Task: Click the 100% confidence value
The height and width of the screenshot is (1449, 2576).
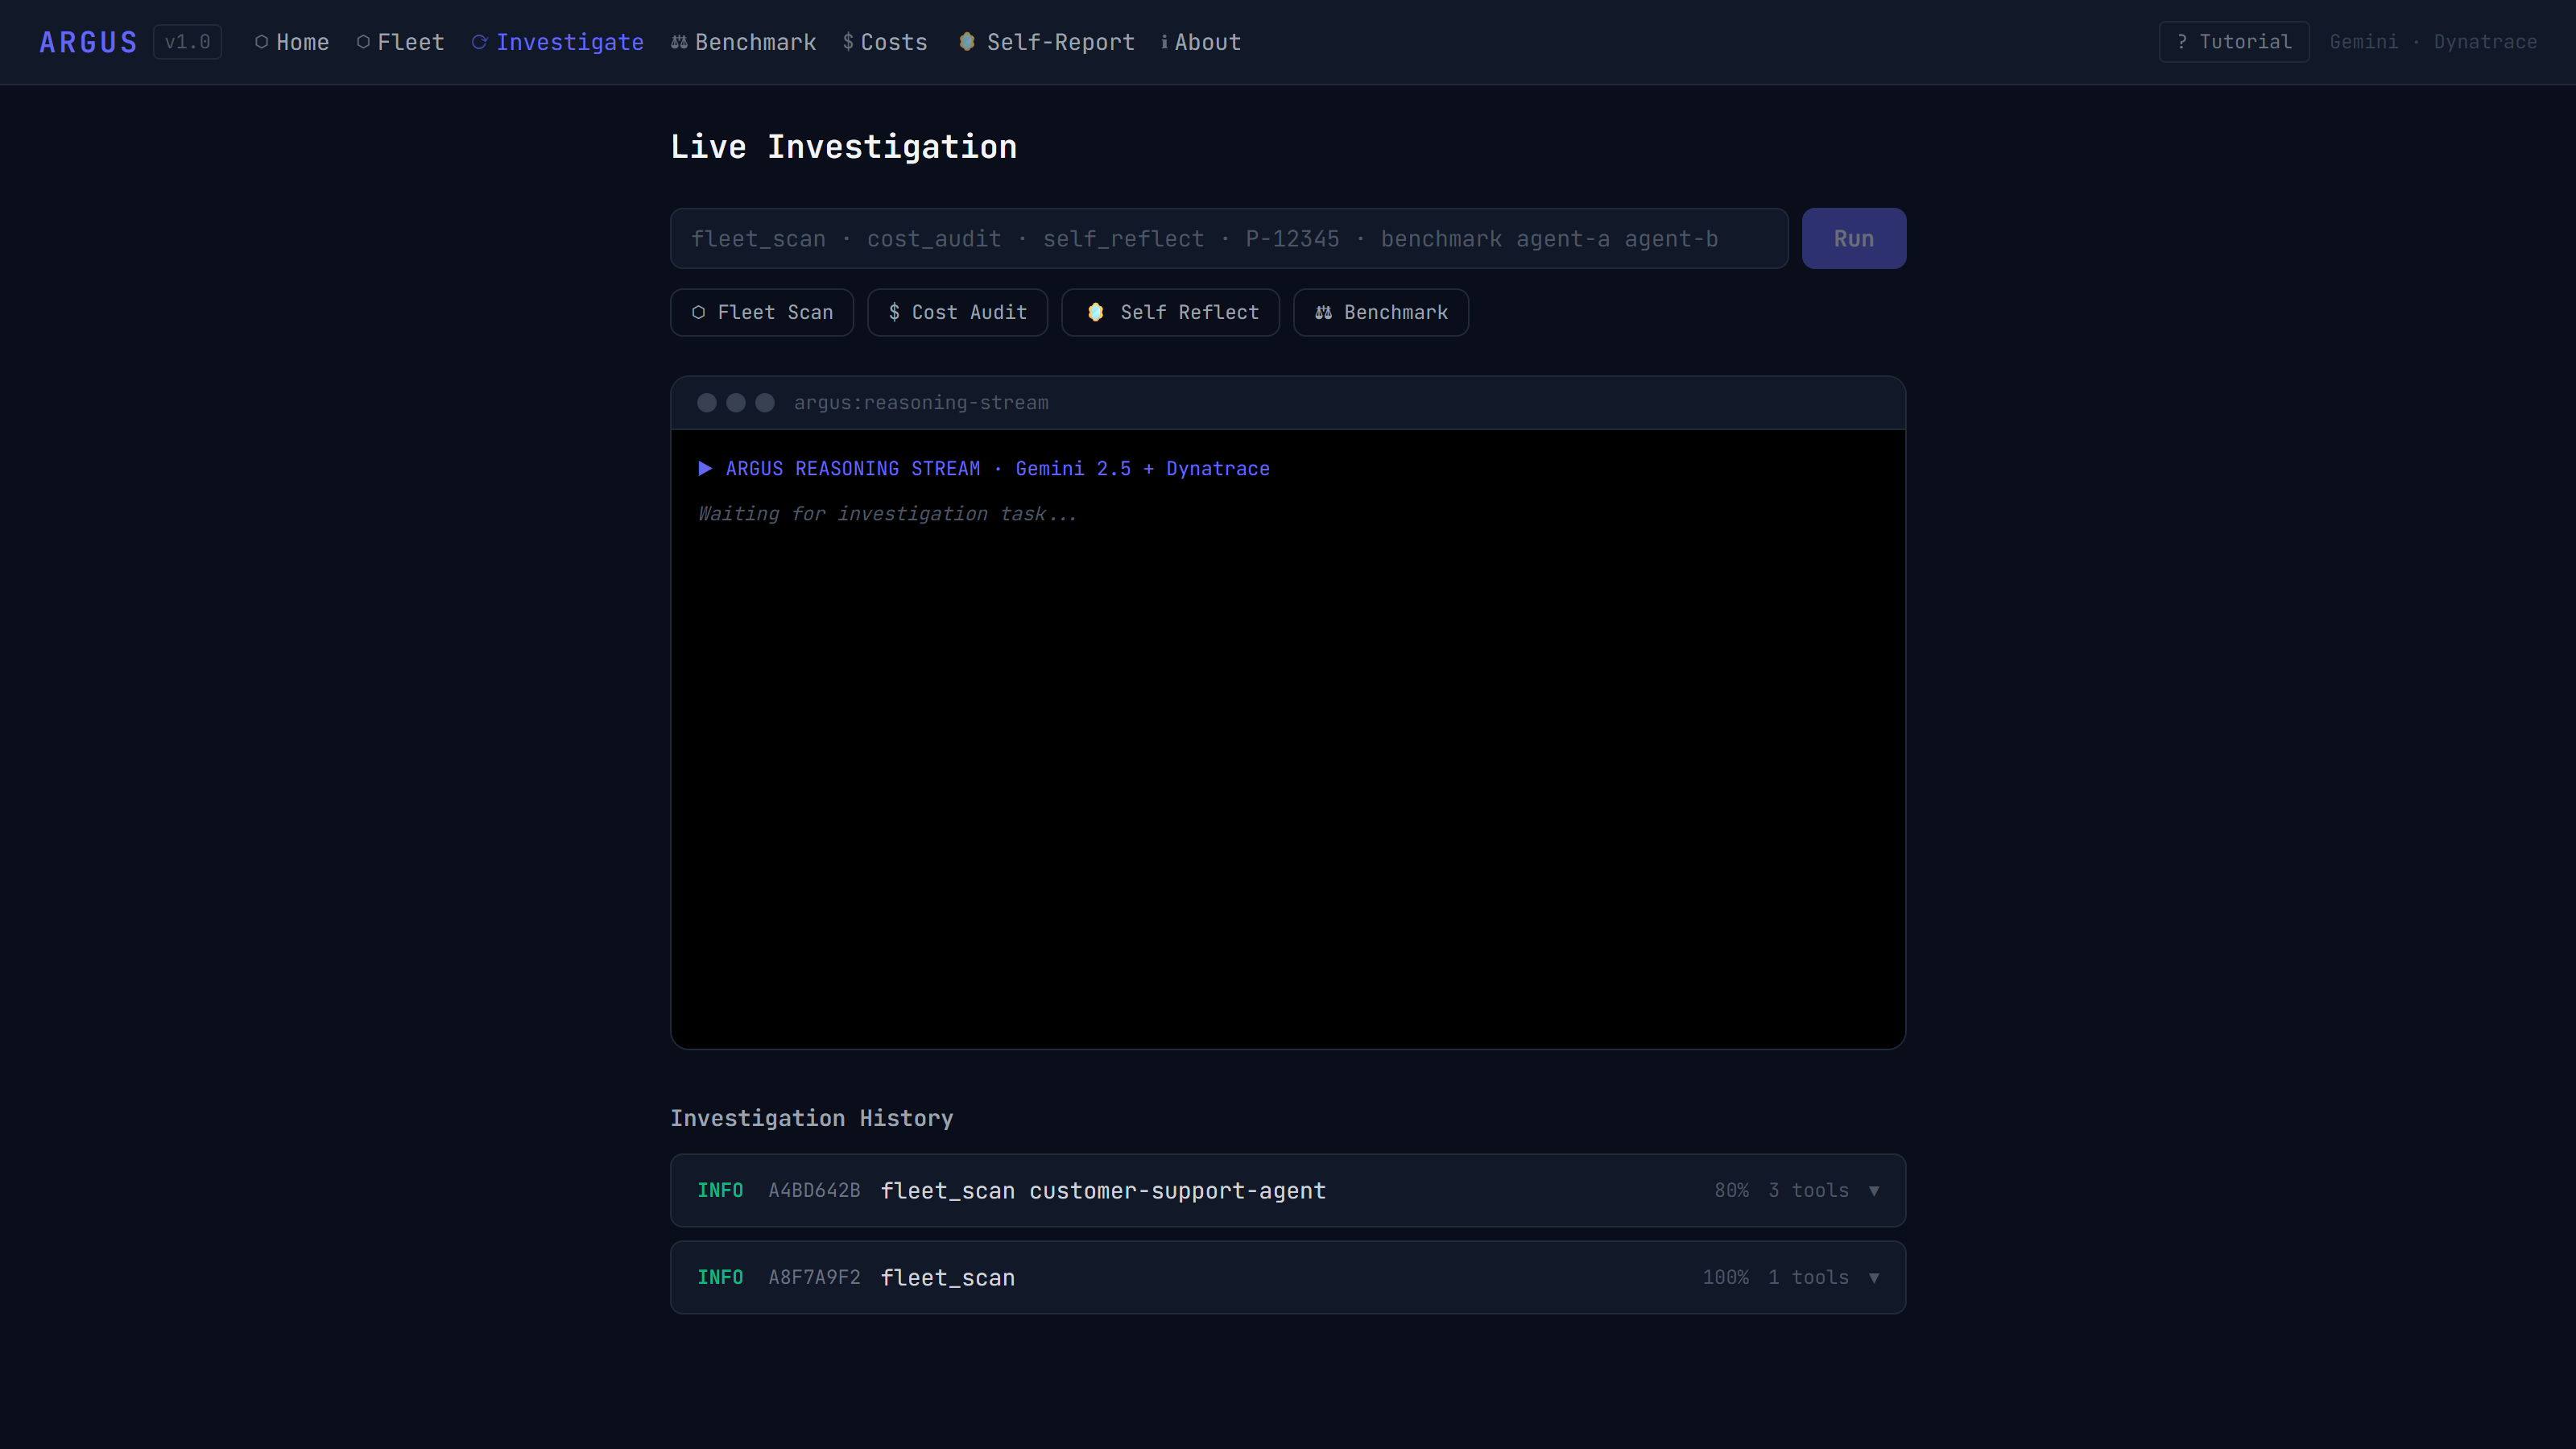Action: tap(1725, 1277)
